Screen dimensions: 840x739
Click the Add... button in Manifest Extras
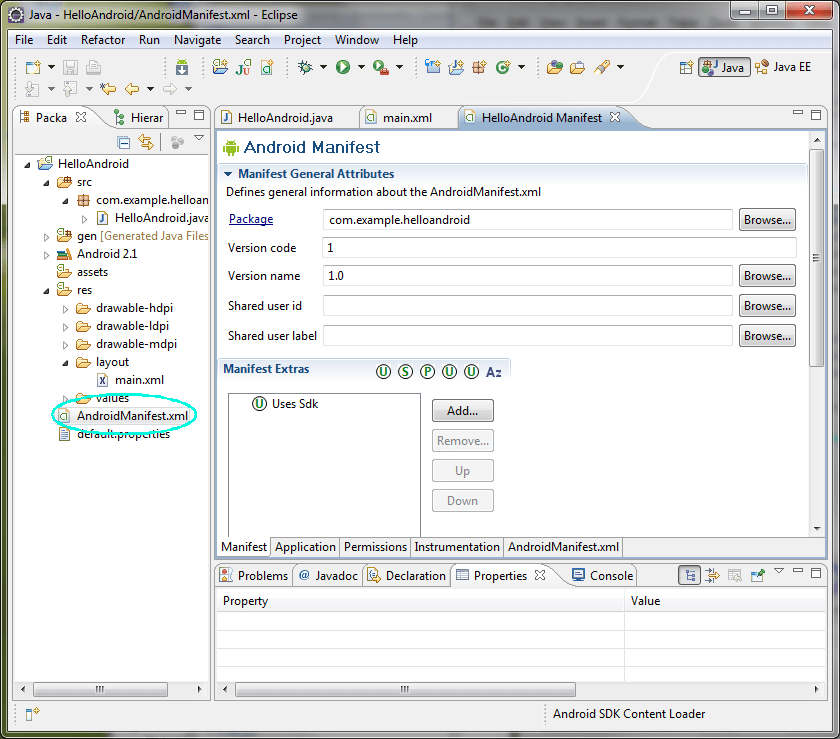(x=462, y=410)
